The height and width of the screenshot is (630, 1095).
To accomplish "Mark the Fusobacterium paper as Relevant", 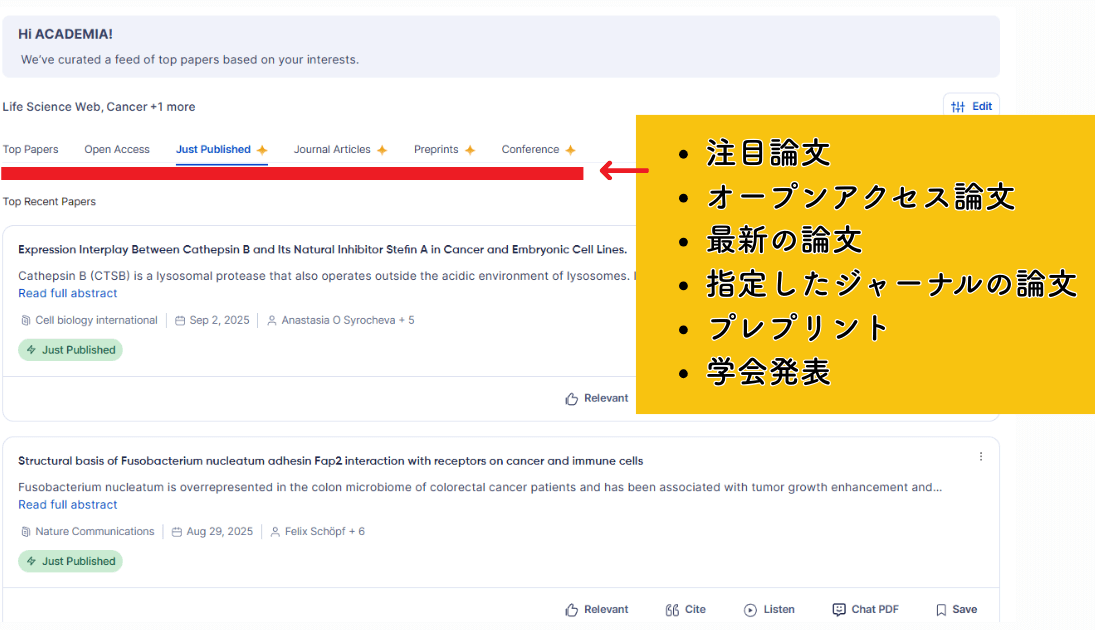I will click(x=597, y=610).
